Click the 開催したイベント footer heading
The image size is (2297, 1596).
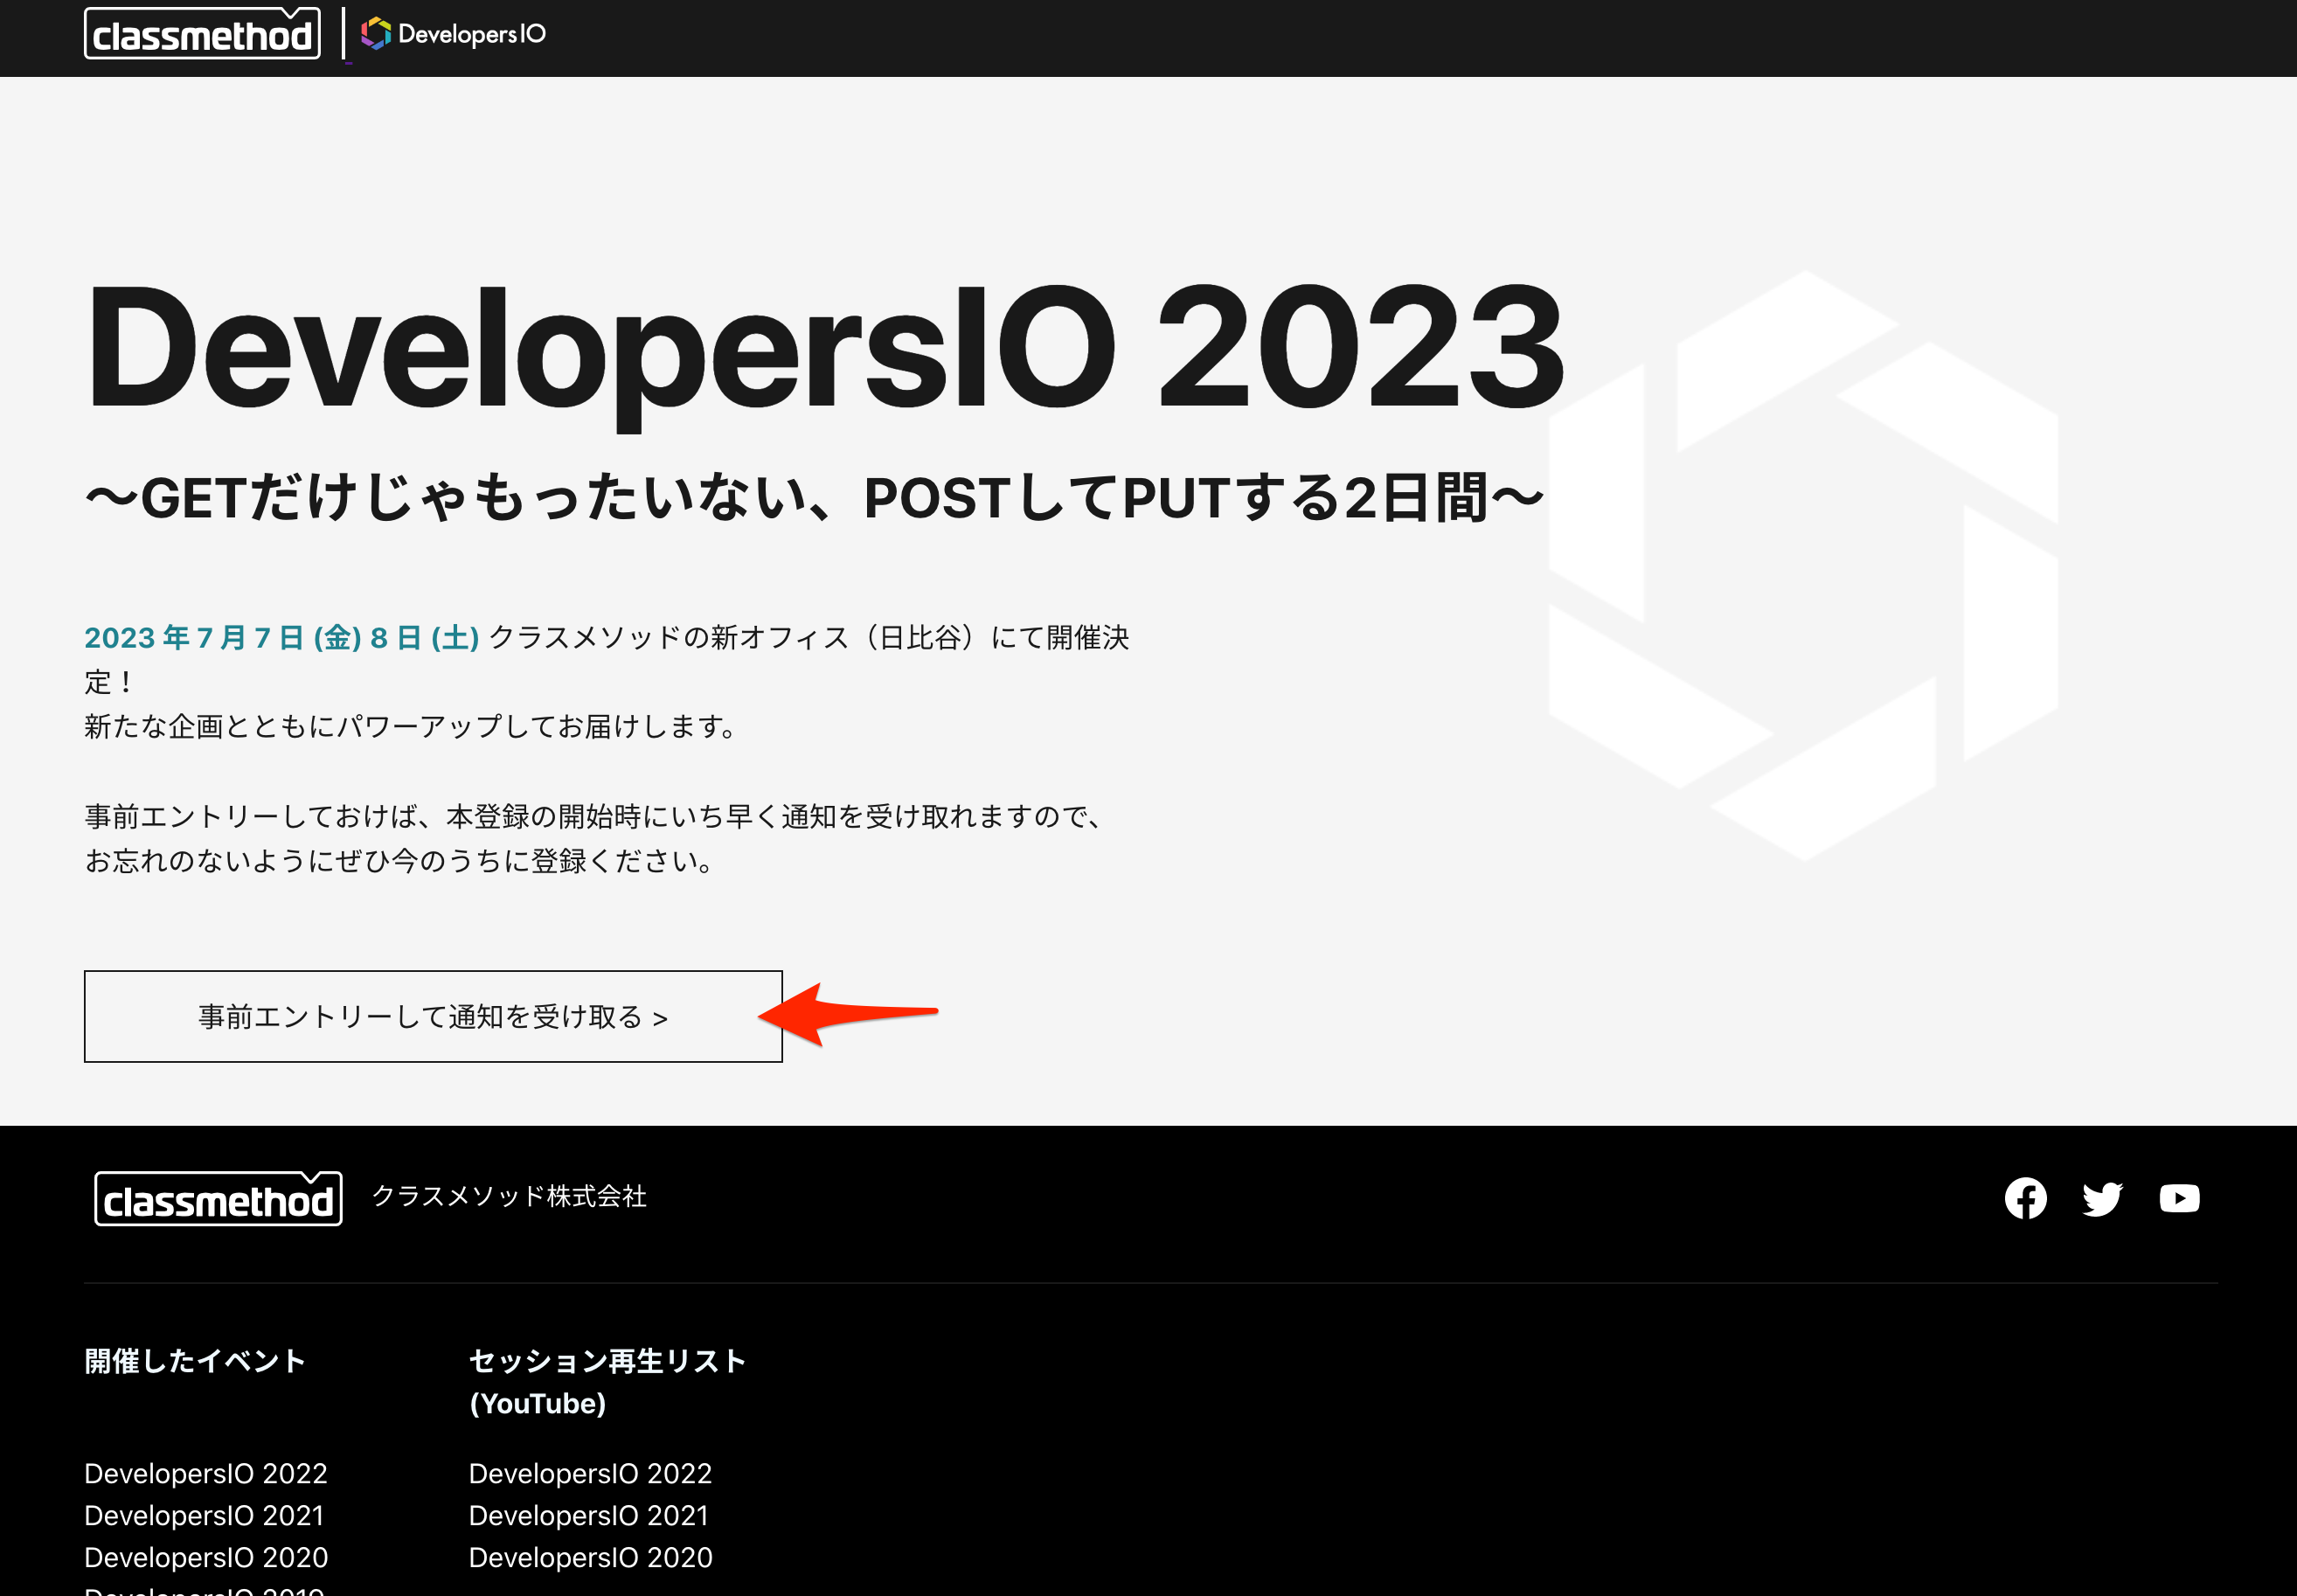coord(195,1361)
